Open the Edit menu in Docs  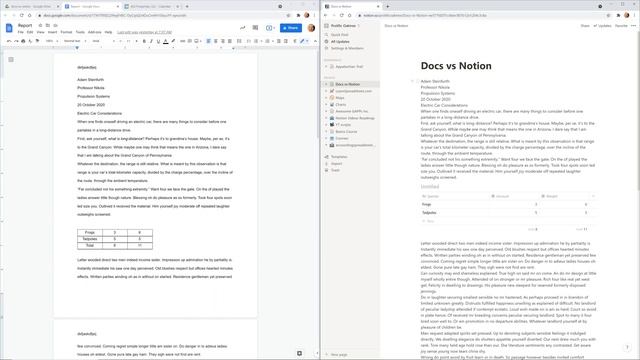tap(30, 32)
